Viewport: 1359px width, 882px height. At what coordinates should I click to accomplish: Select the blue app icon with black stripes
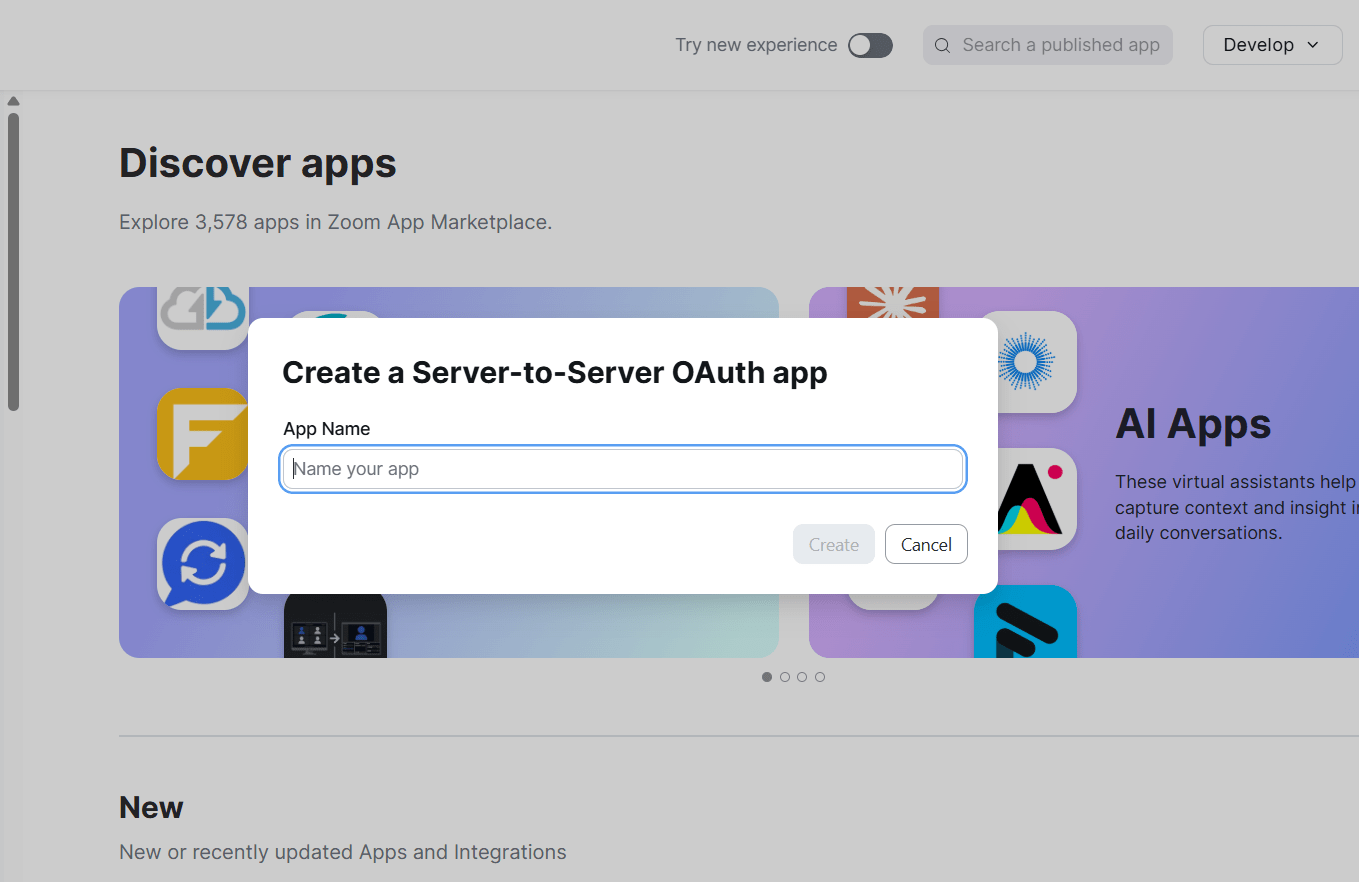coord(1025,621)
